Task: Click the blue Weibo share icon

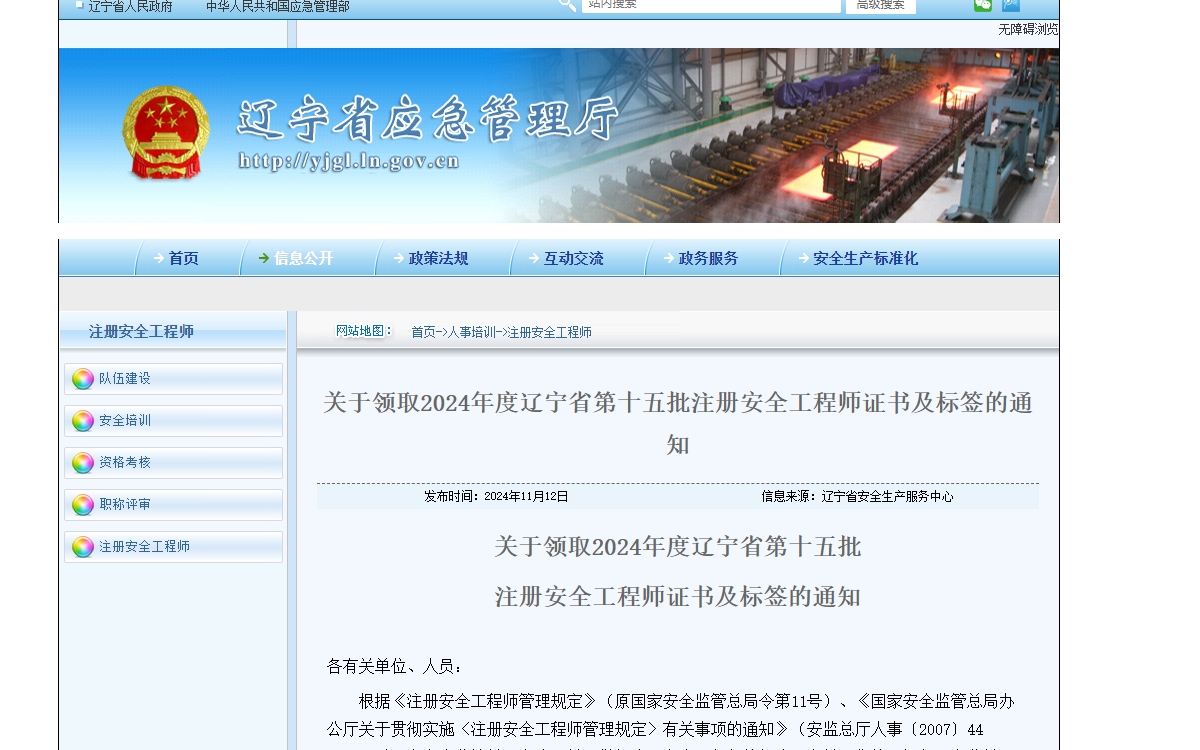Action: (1011, 5)
